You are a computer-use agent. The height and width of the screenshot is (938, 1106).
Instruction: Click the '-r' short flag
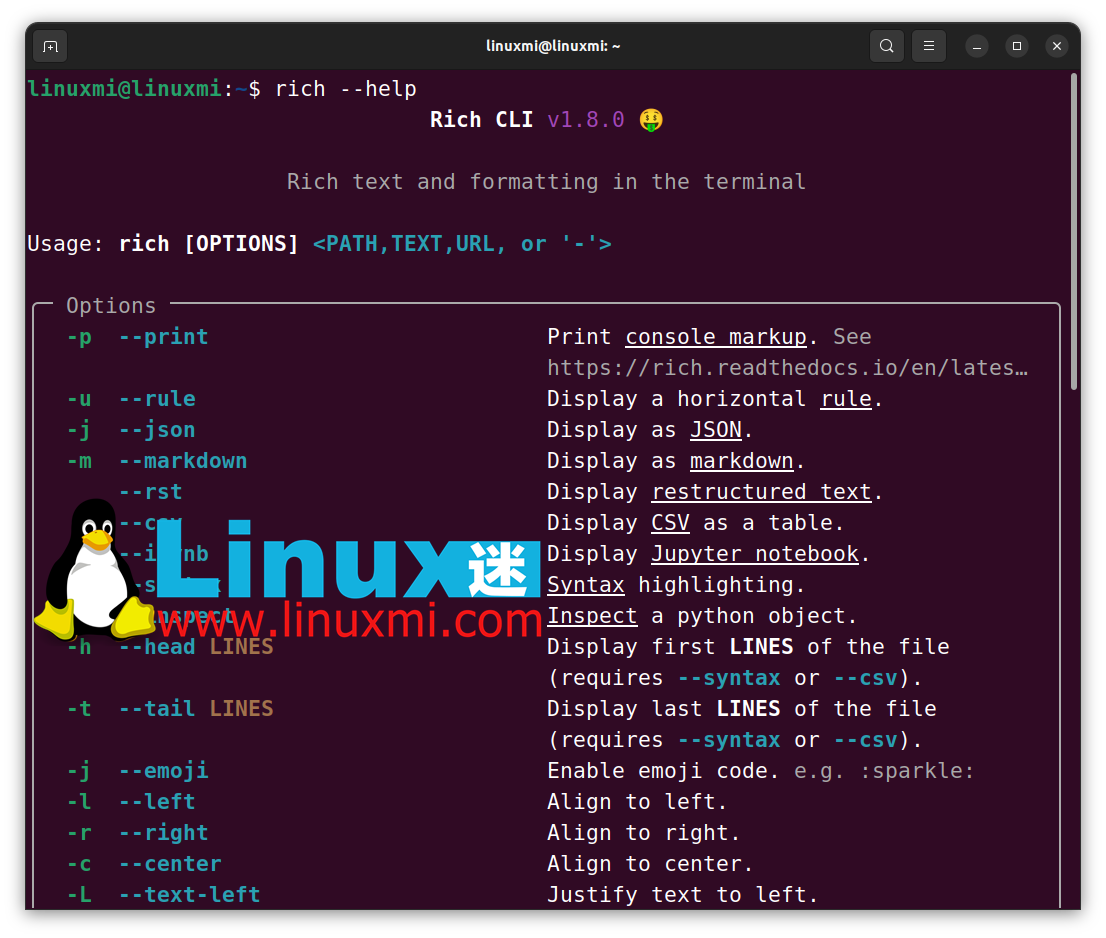79,833
